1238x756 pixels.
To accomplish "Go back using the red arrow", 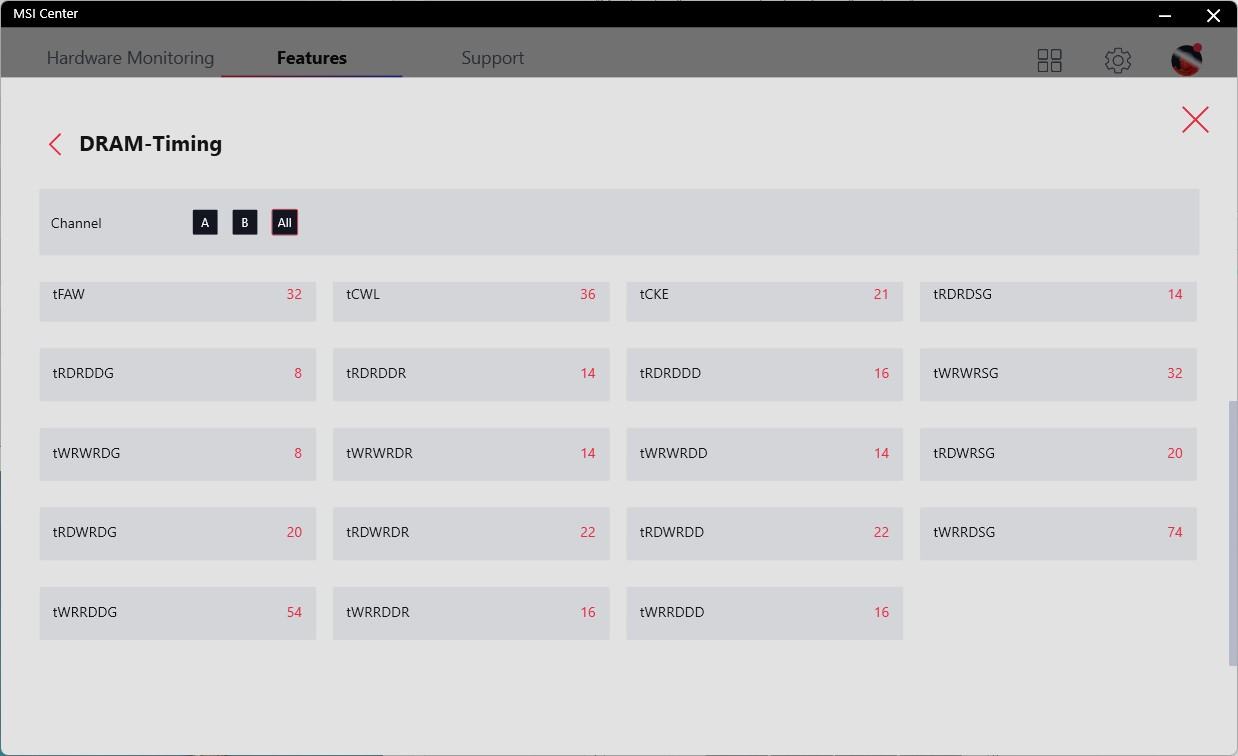I will click(x=55, y=144).
